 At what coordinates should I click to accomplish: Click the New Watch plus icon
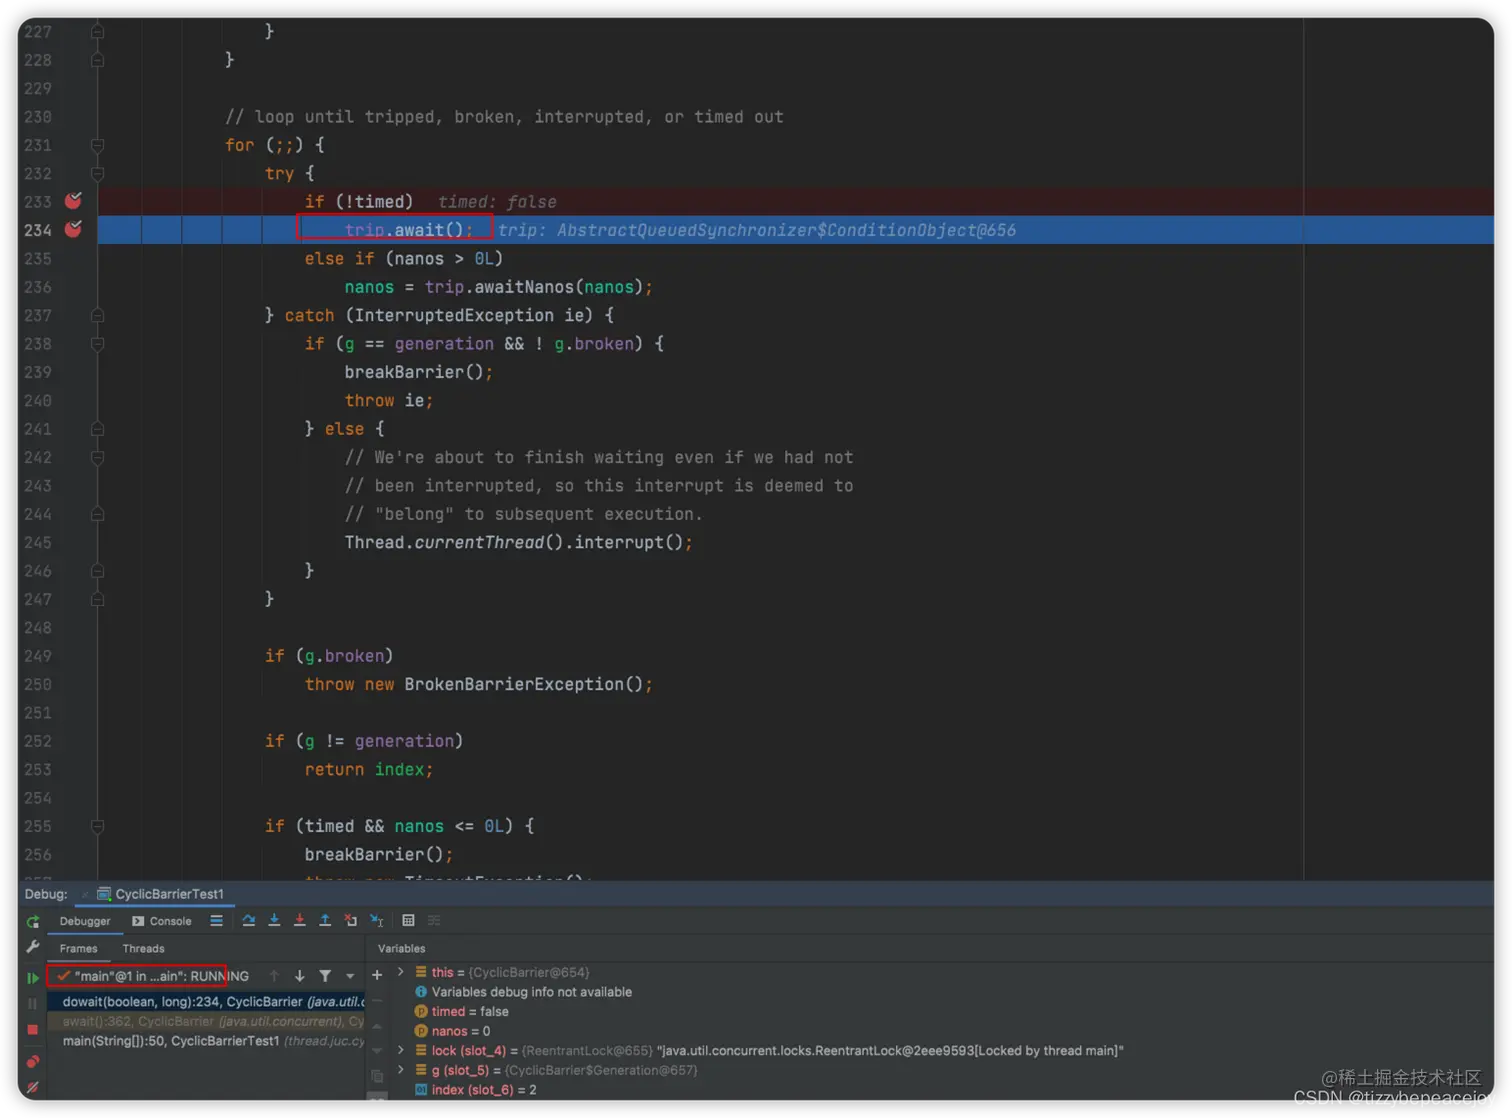[377, 975]
